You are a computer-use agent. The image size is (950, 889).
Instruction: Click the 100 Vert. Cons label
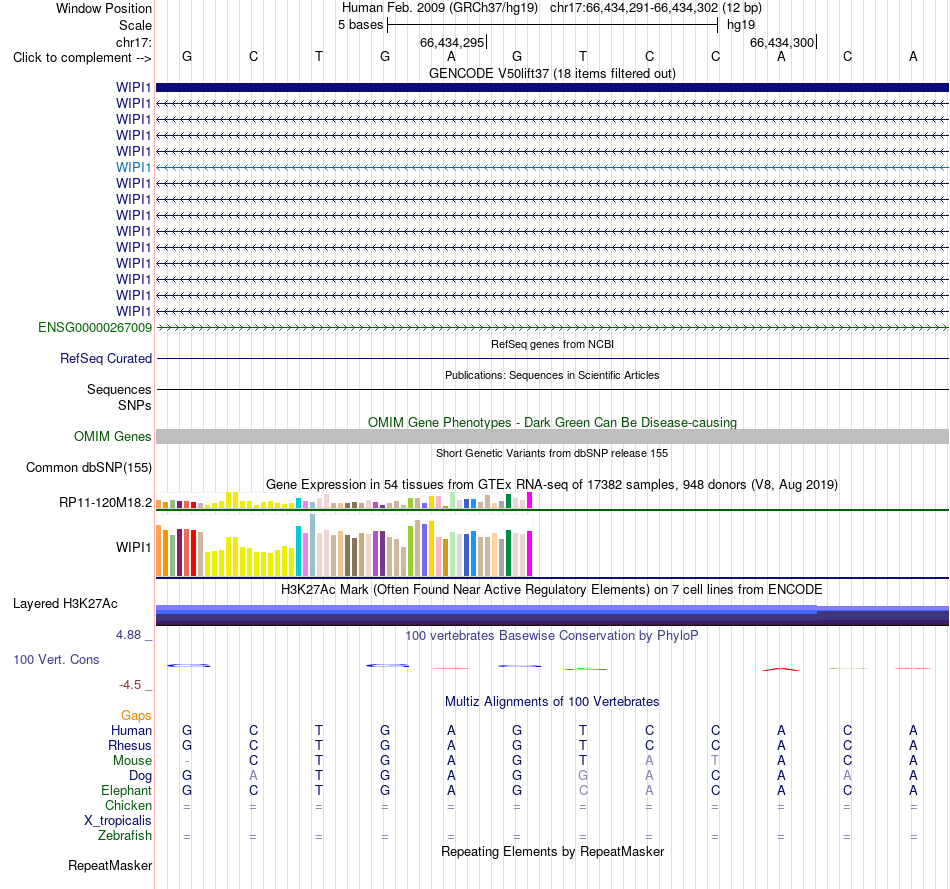(56, 659)
